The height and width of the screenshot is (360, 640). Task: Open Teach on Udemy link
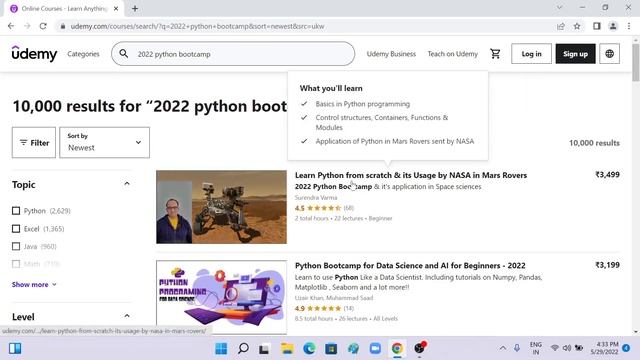point(453,54)
